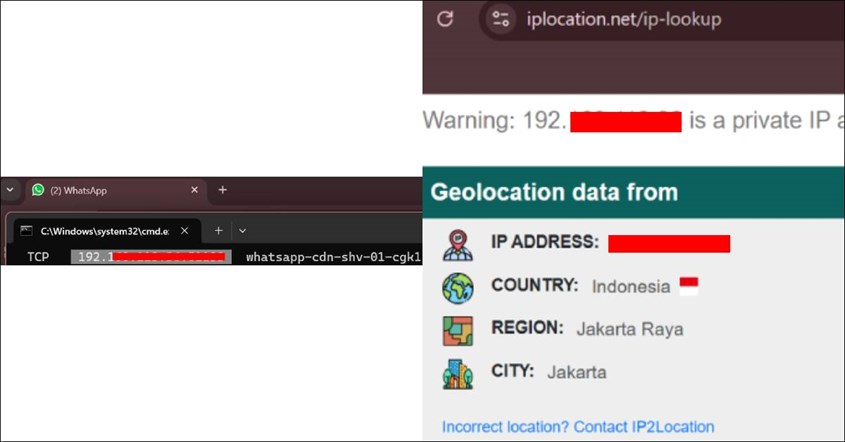Image resolution: width=845 pixels, height=442 pixels.
Task: Add a new terminal tab
Action: click(x=218, y=231)
